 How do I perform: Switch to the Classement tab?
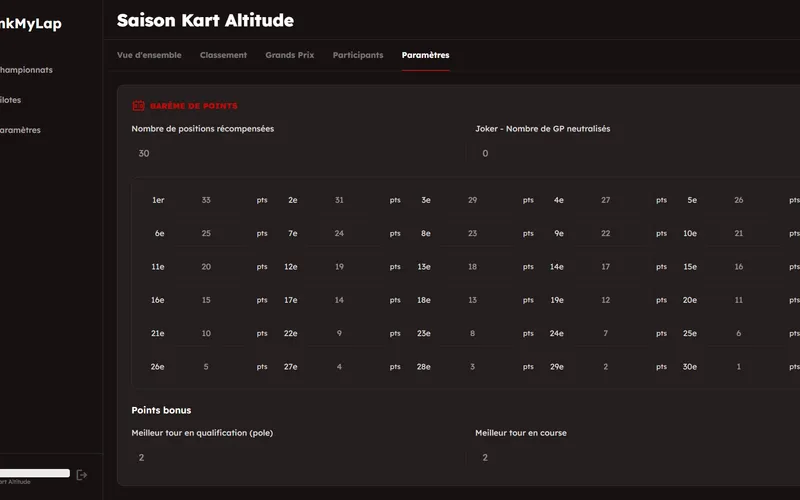tap(223, 55)
